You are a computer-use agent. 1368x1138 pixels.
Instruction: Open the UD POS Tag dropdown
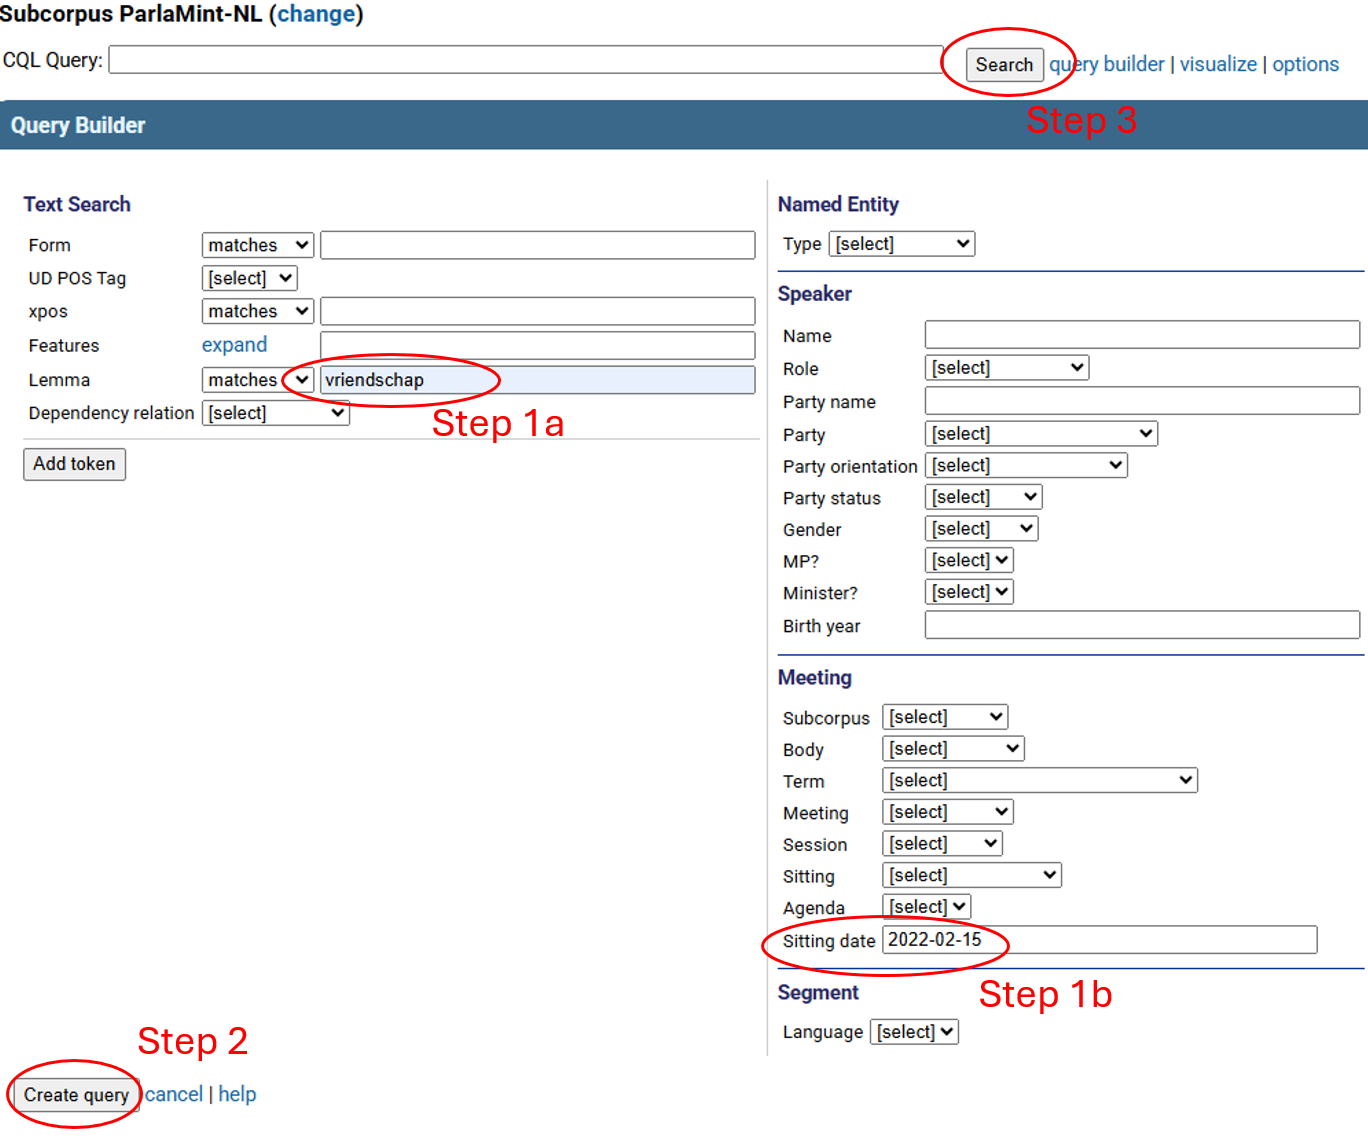coord(249,278)
